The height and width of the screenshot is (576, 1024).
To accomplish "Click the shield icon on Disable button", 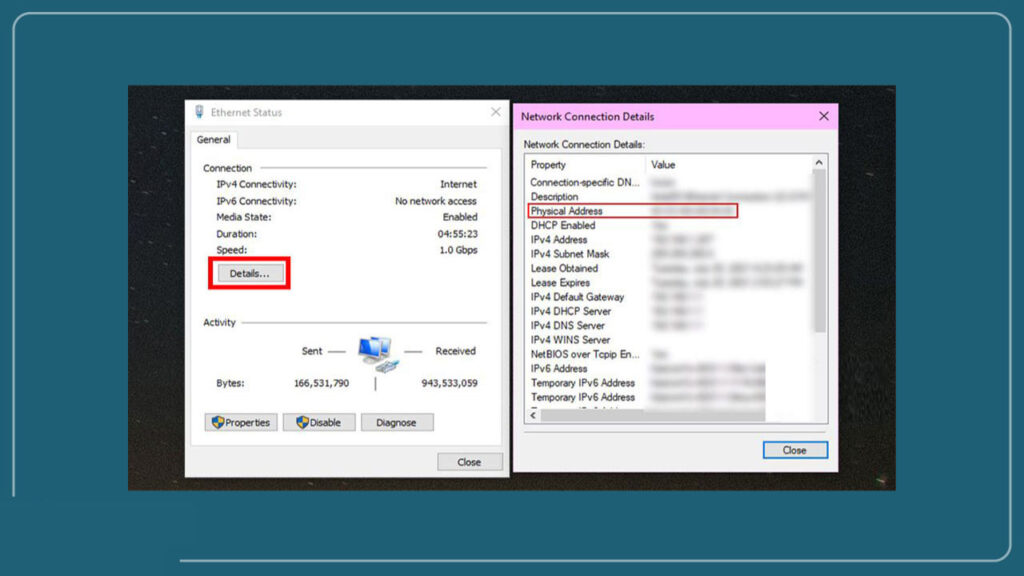I will pos(302,422).
